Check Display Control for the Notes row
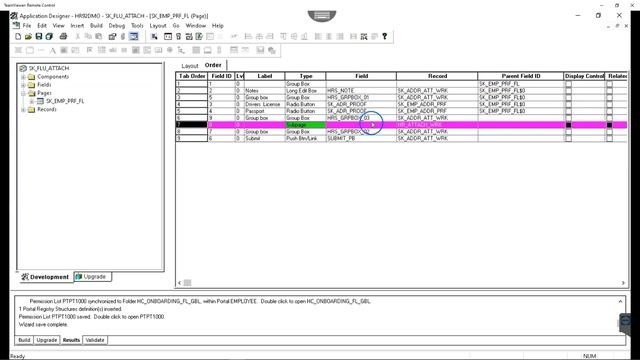 tap(568, 91)
